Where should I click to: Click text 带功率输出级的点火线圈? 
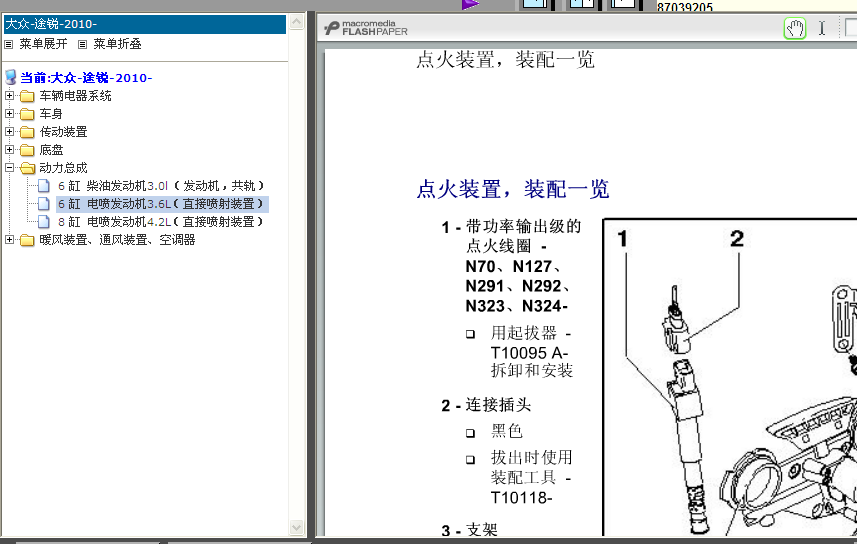[x=523, y=236]
